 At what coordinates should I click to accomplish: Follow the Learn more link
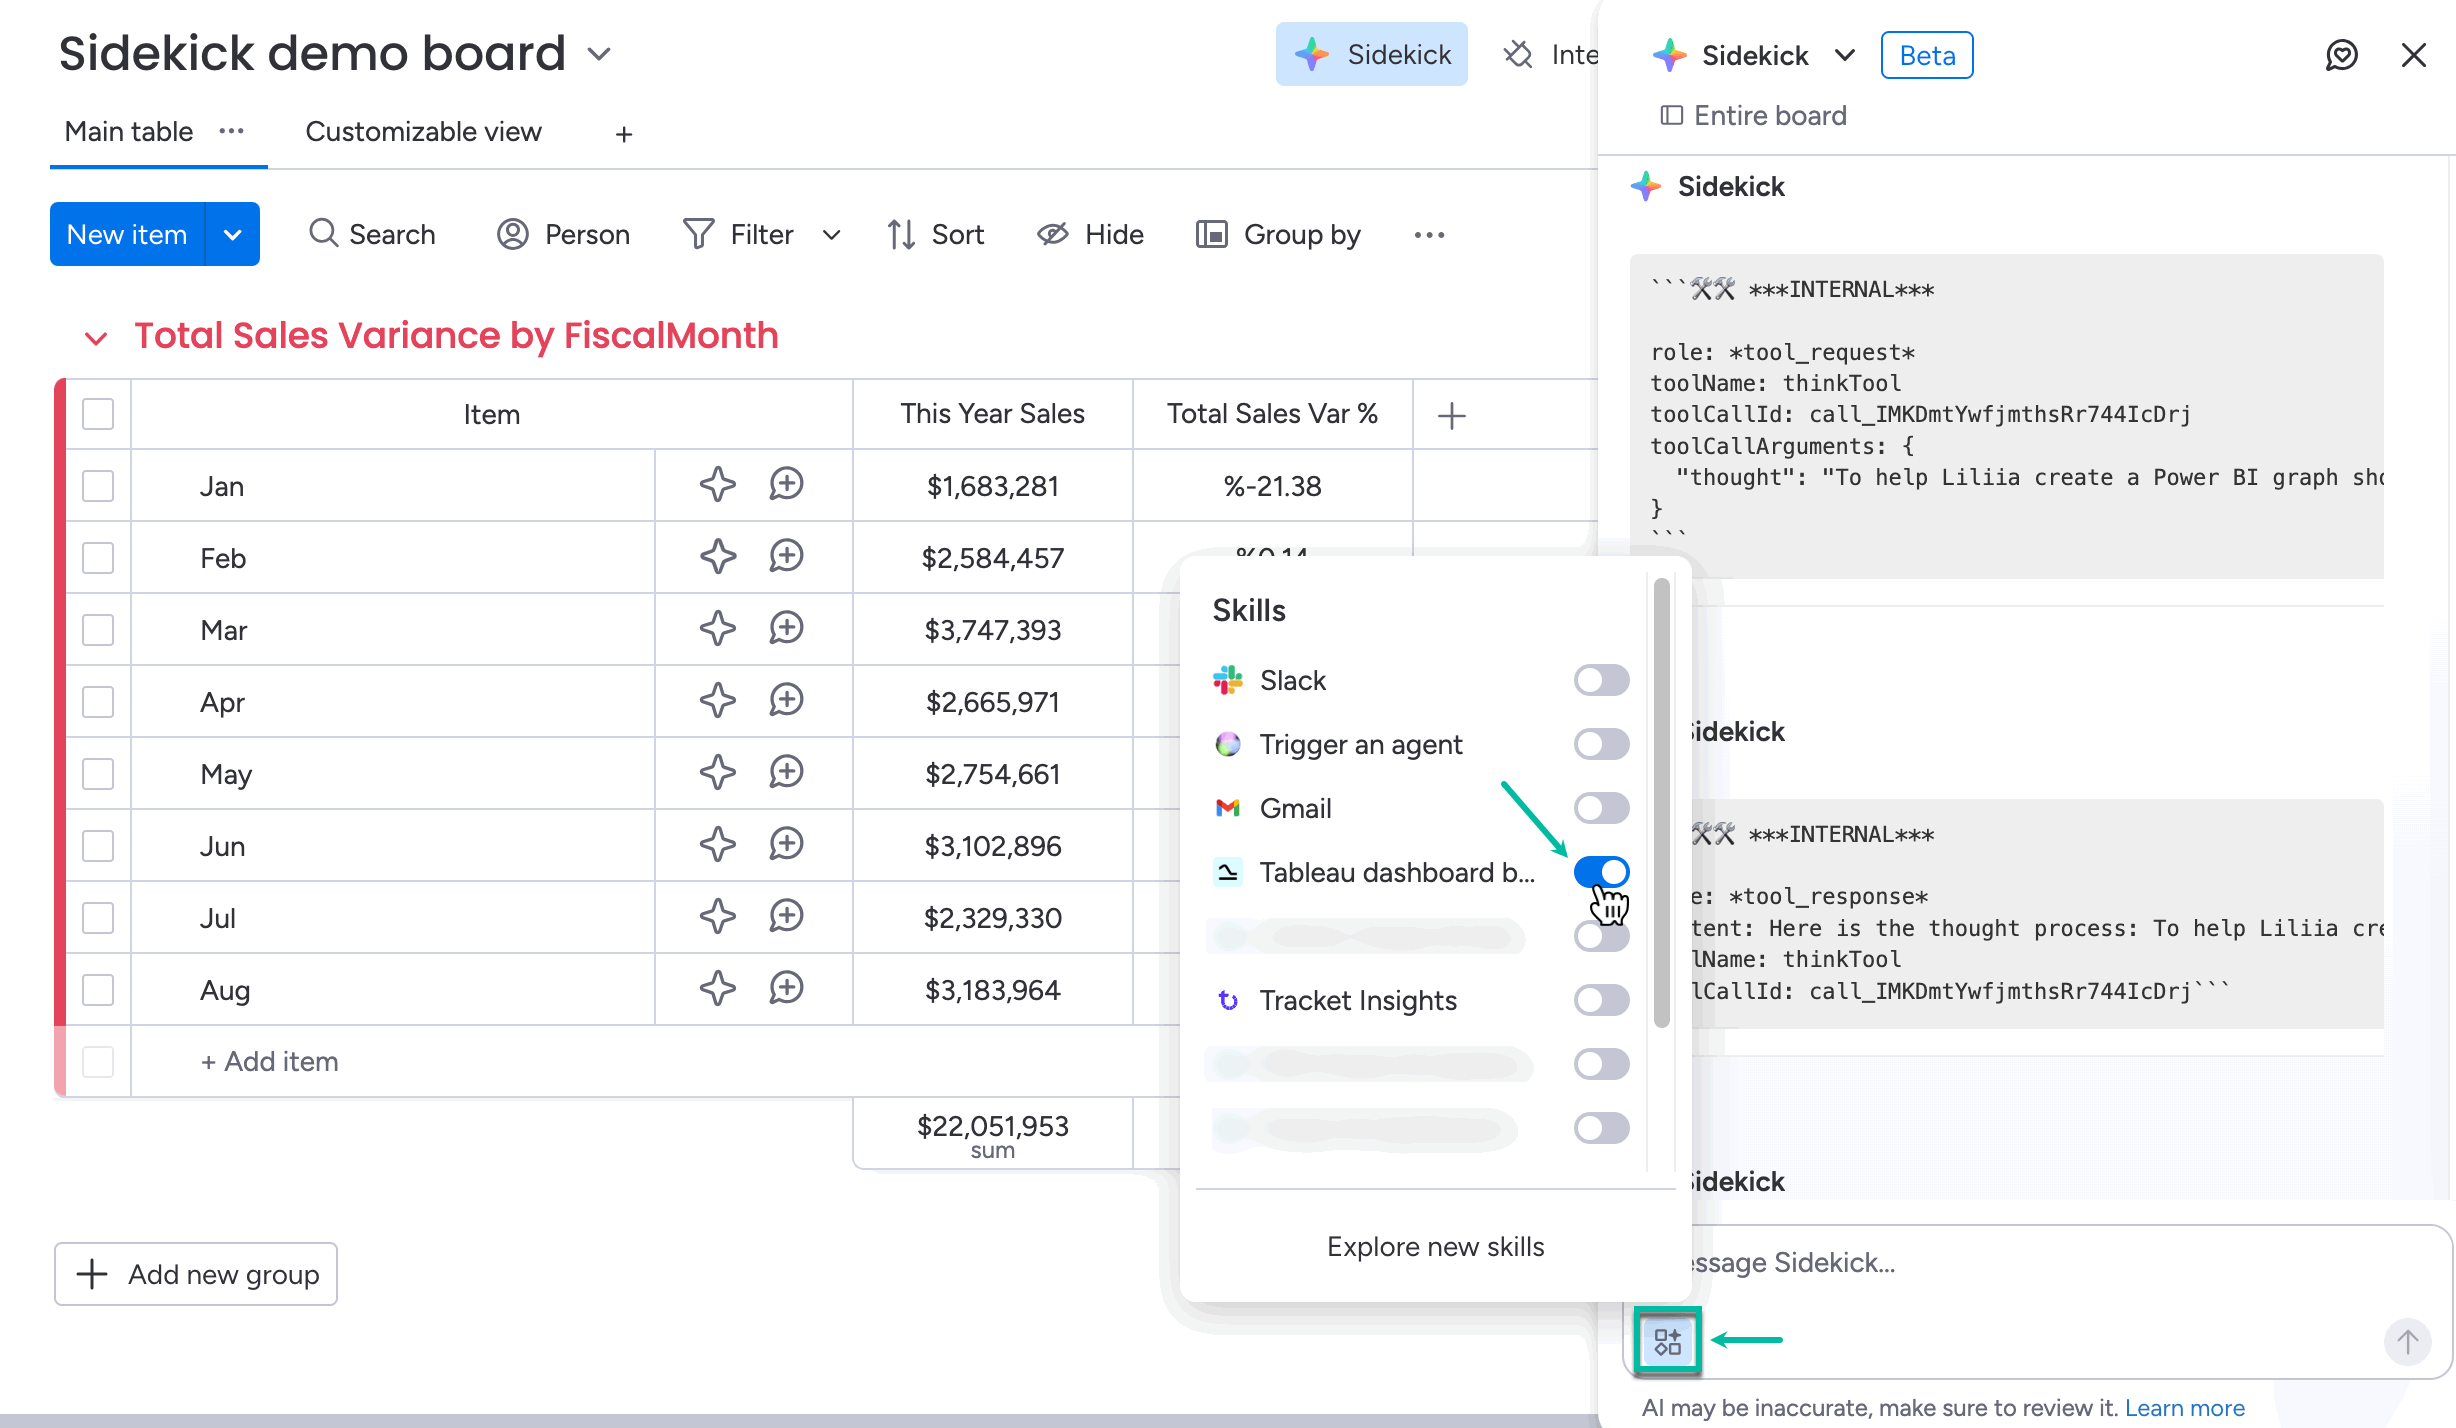coord(2184,1408)
